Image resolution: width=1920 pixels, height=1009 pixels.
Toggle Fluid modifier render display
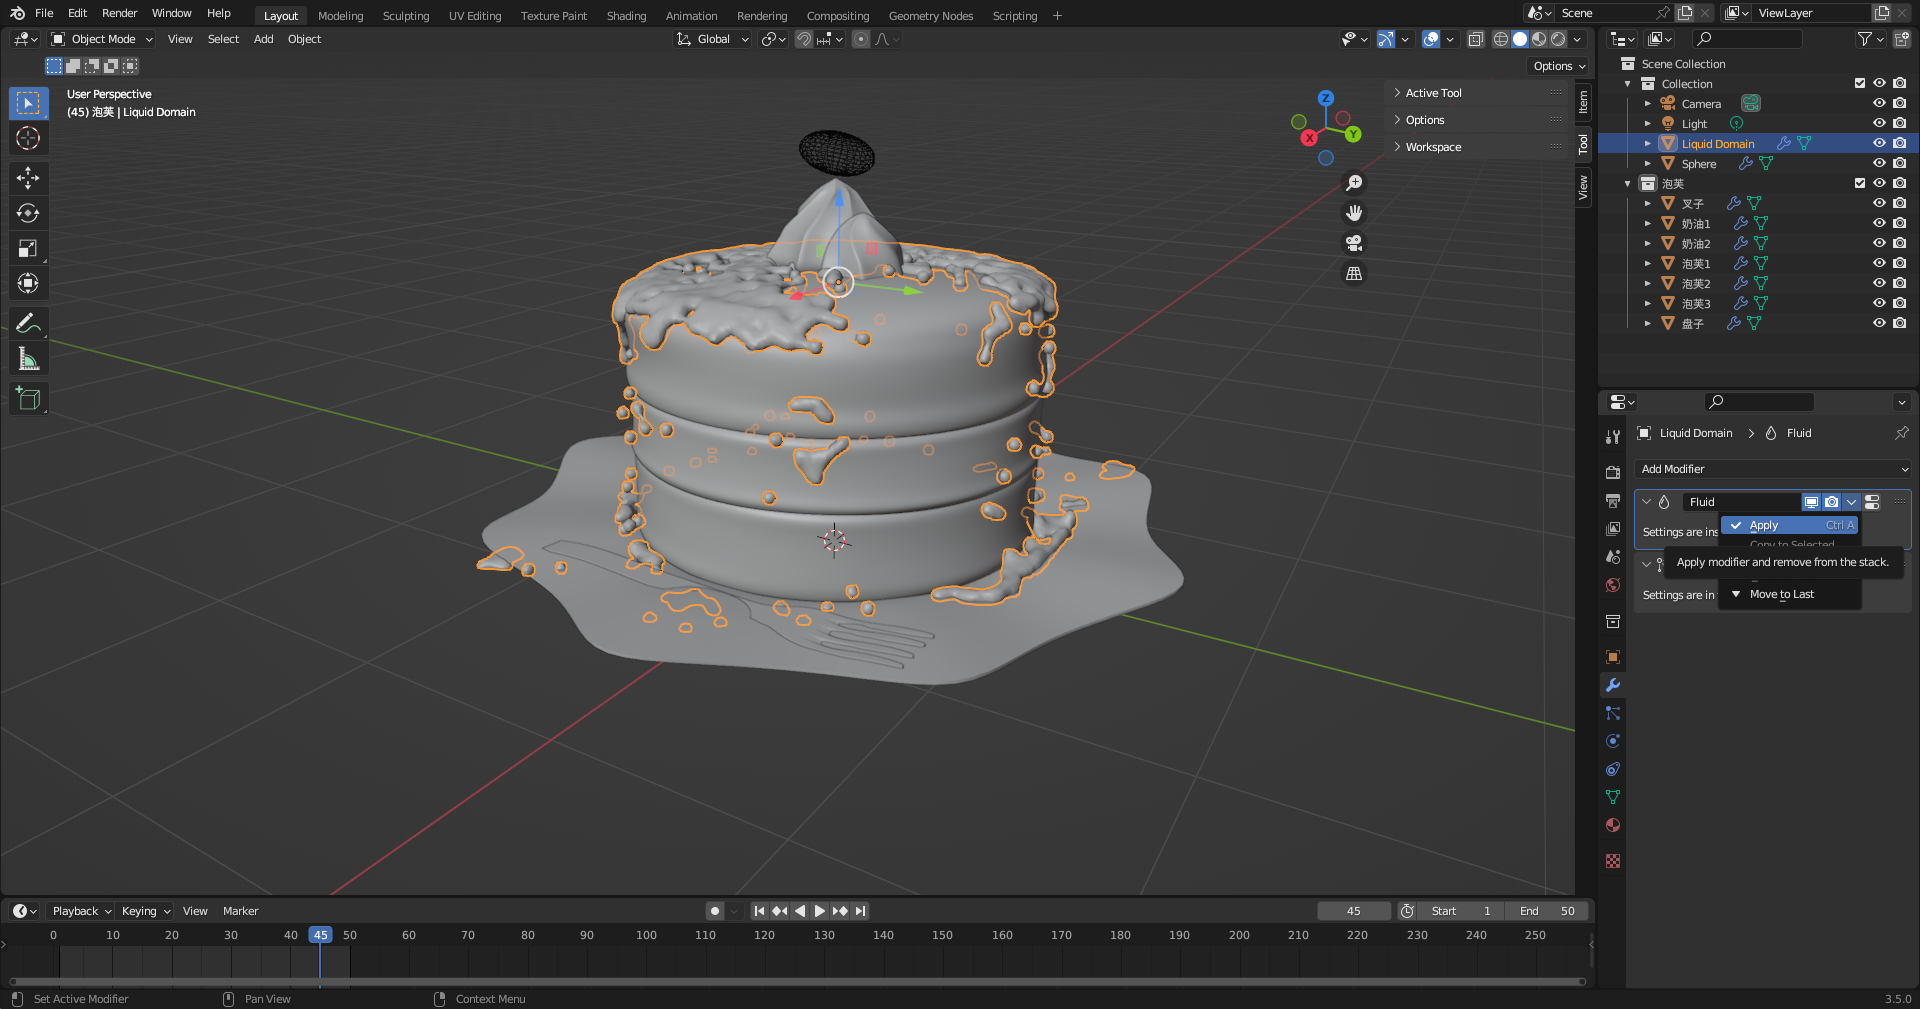[x=1831, y=502]
